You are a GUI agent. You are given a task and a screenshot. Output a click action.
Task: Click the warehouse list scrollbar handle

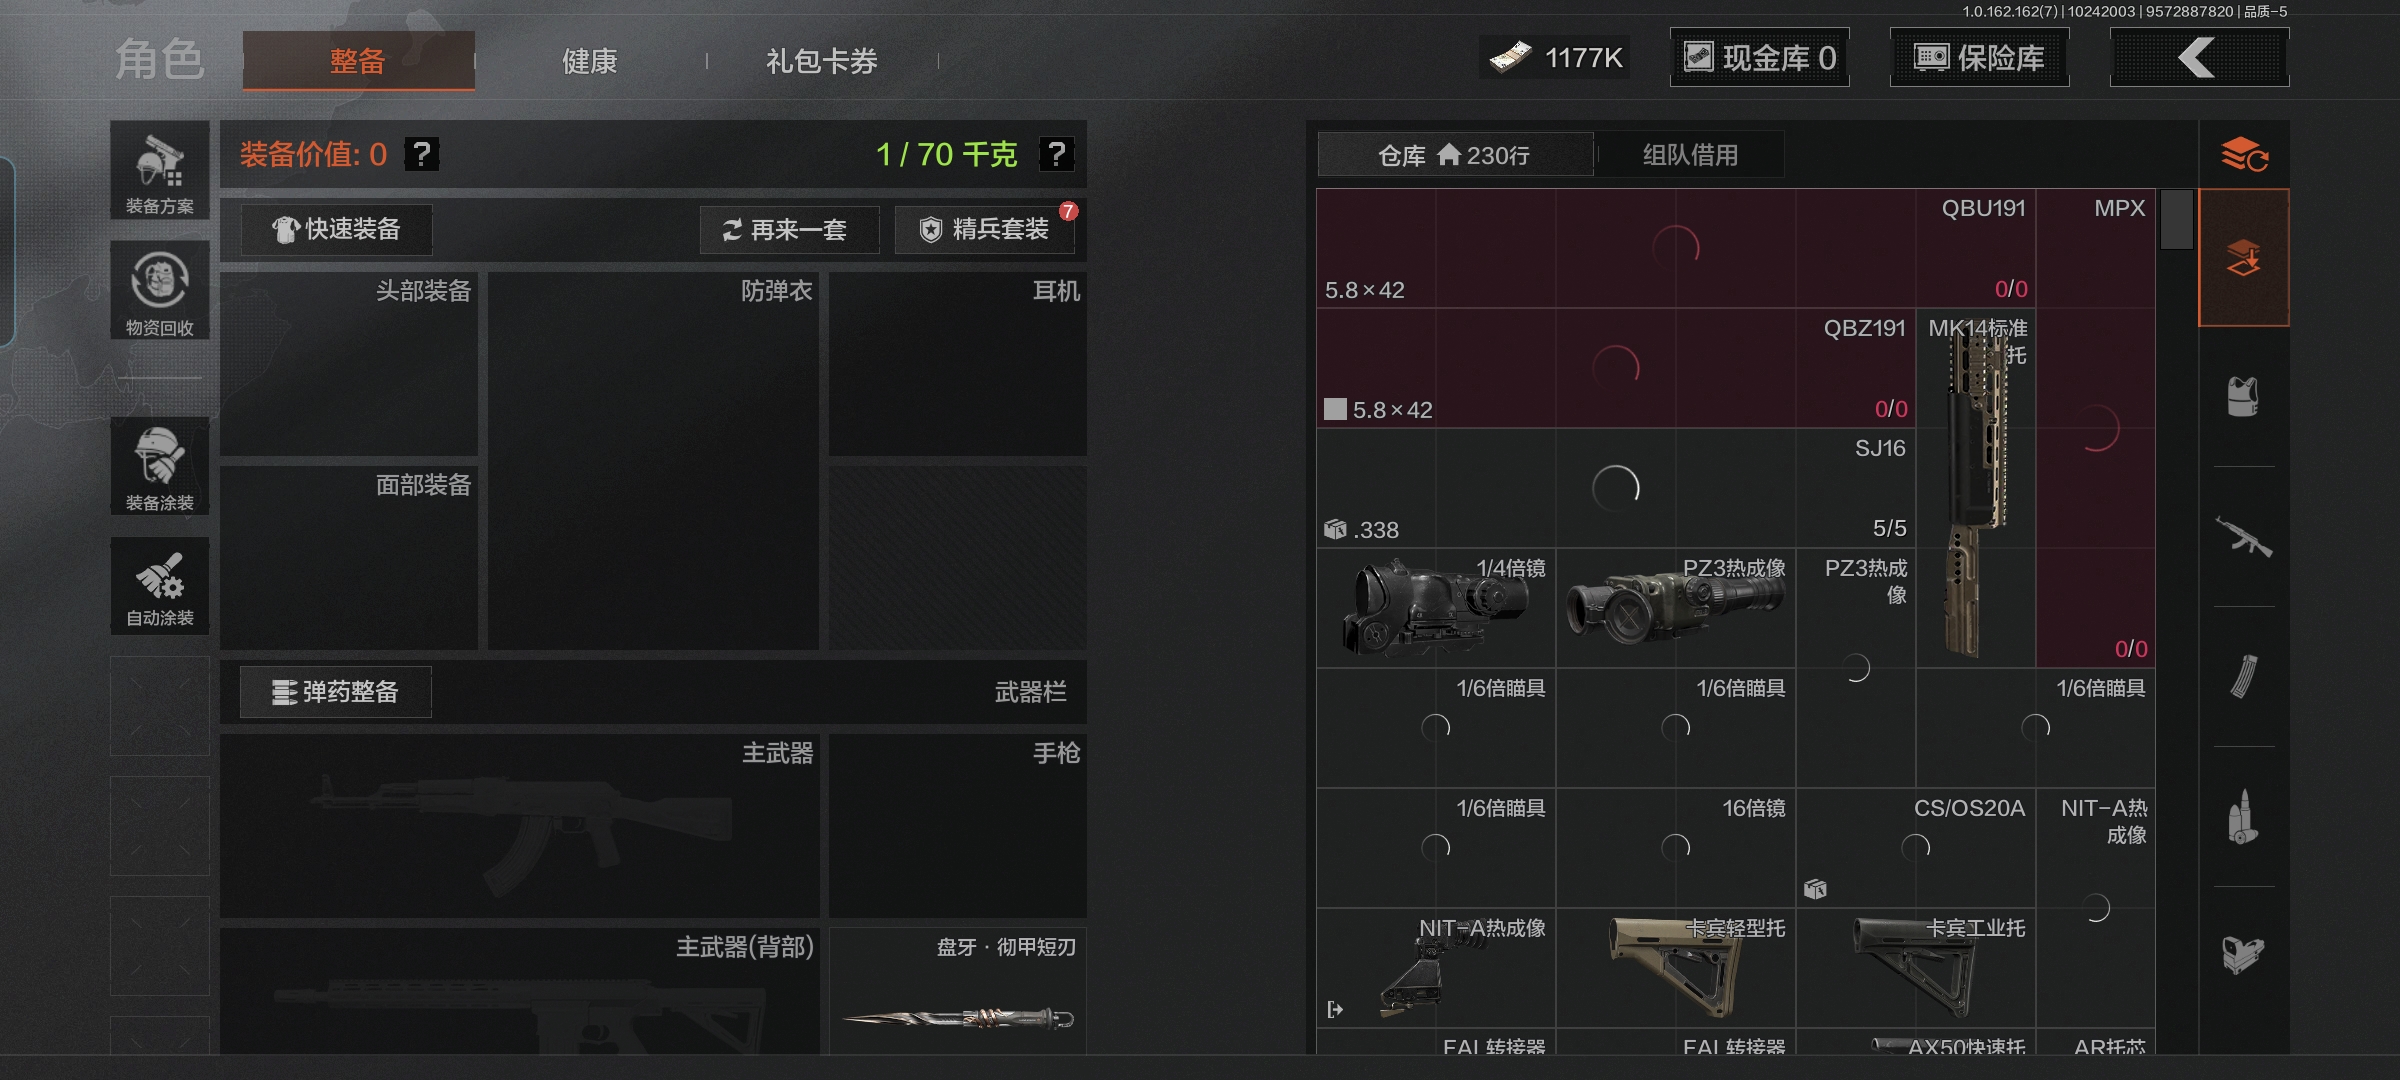tap(2176, 220)
